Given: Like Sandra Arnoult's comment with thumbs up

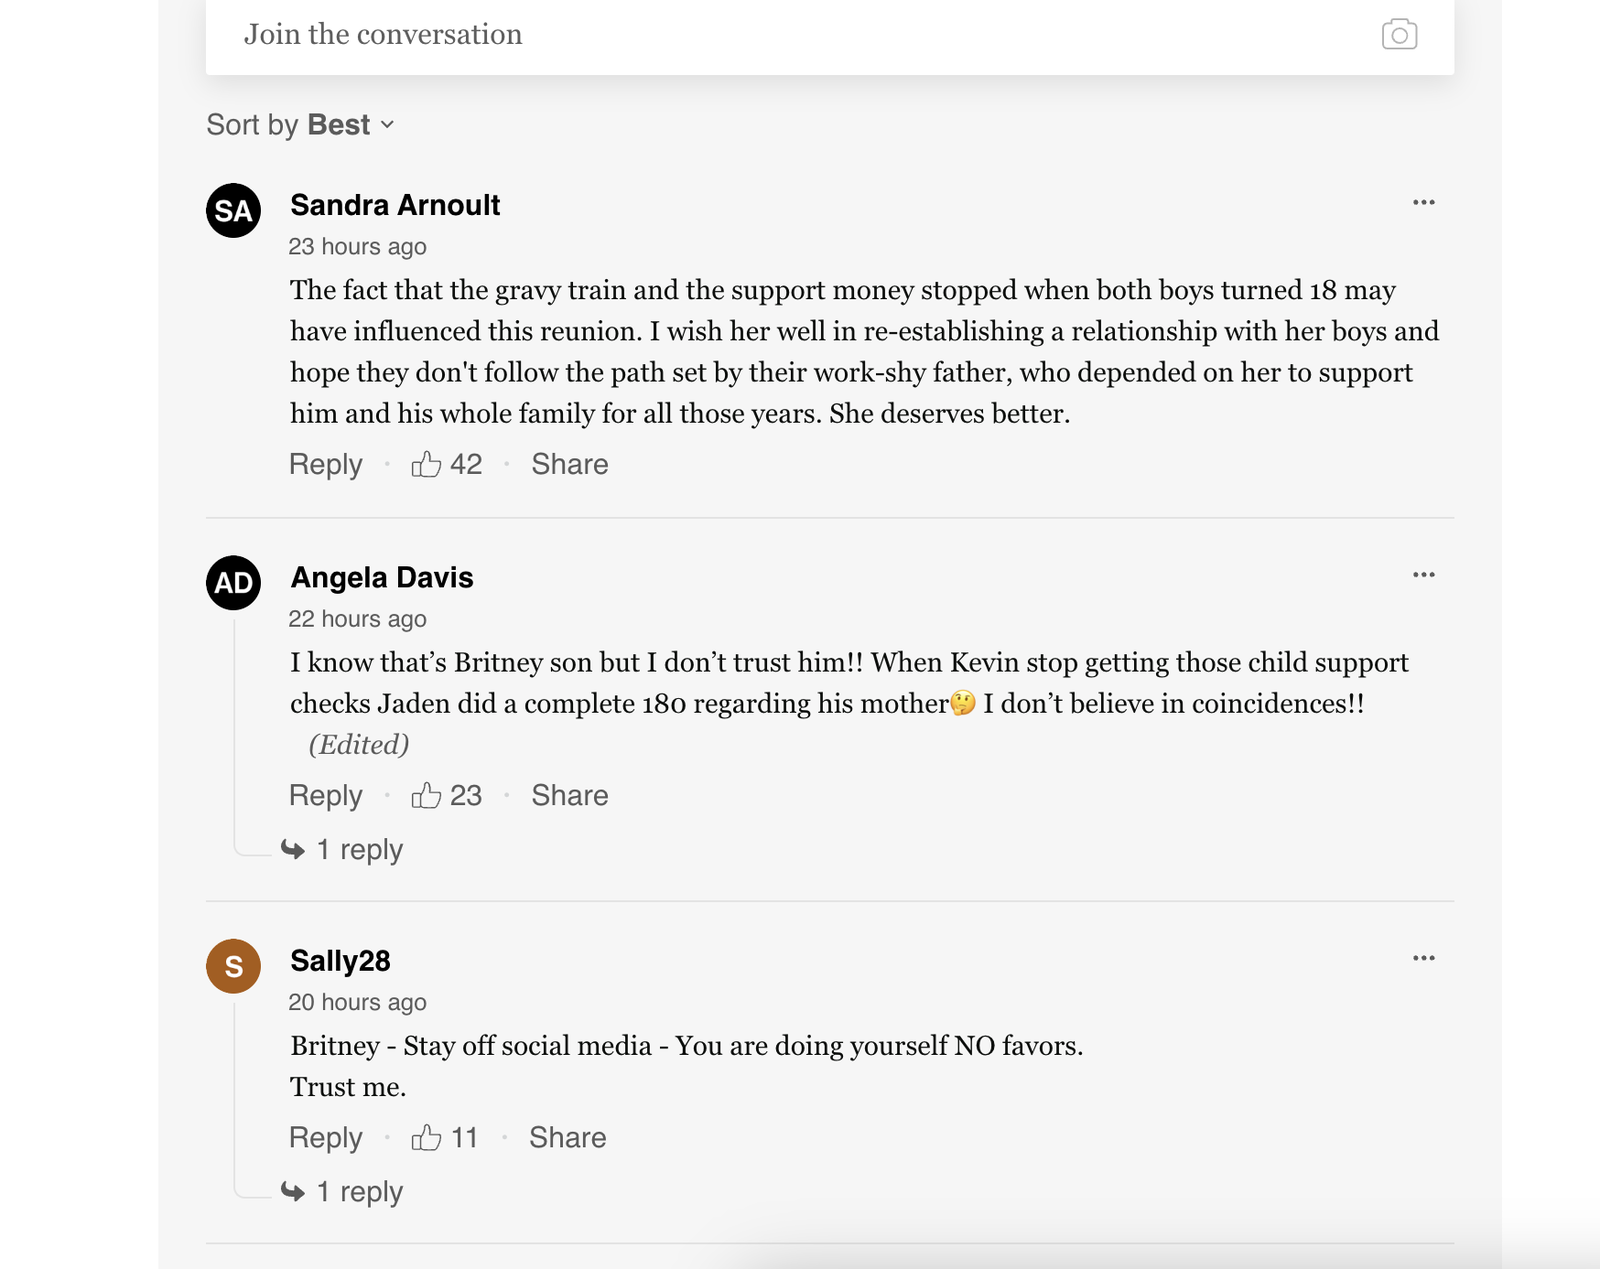Looking at the screenshot, I should point(427,464).
